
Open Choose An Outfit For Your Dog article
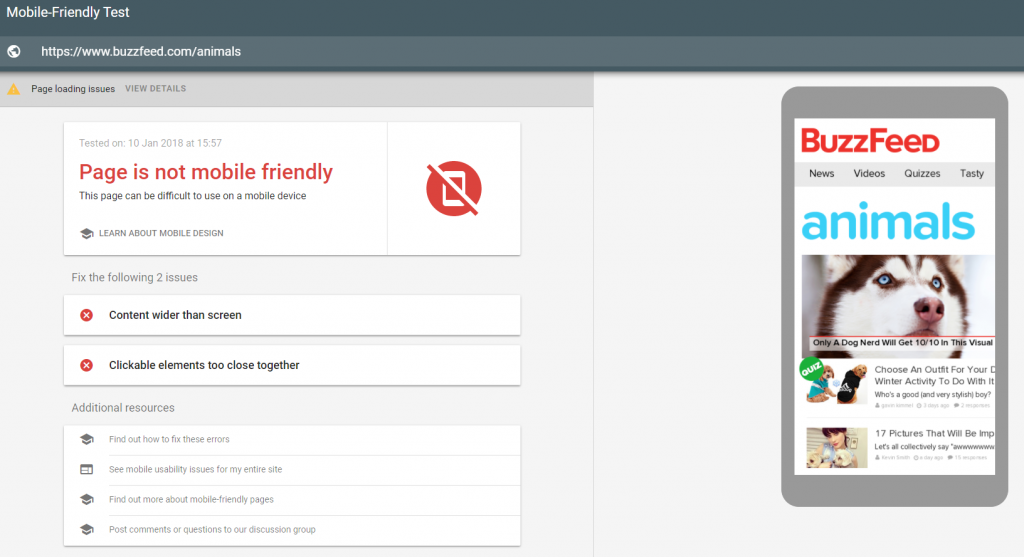click(x=934, y=375)
